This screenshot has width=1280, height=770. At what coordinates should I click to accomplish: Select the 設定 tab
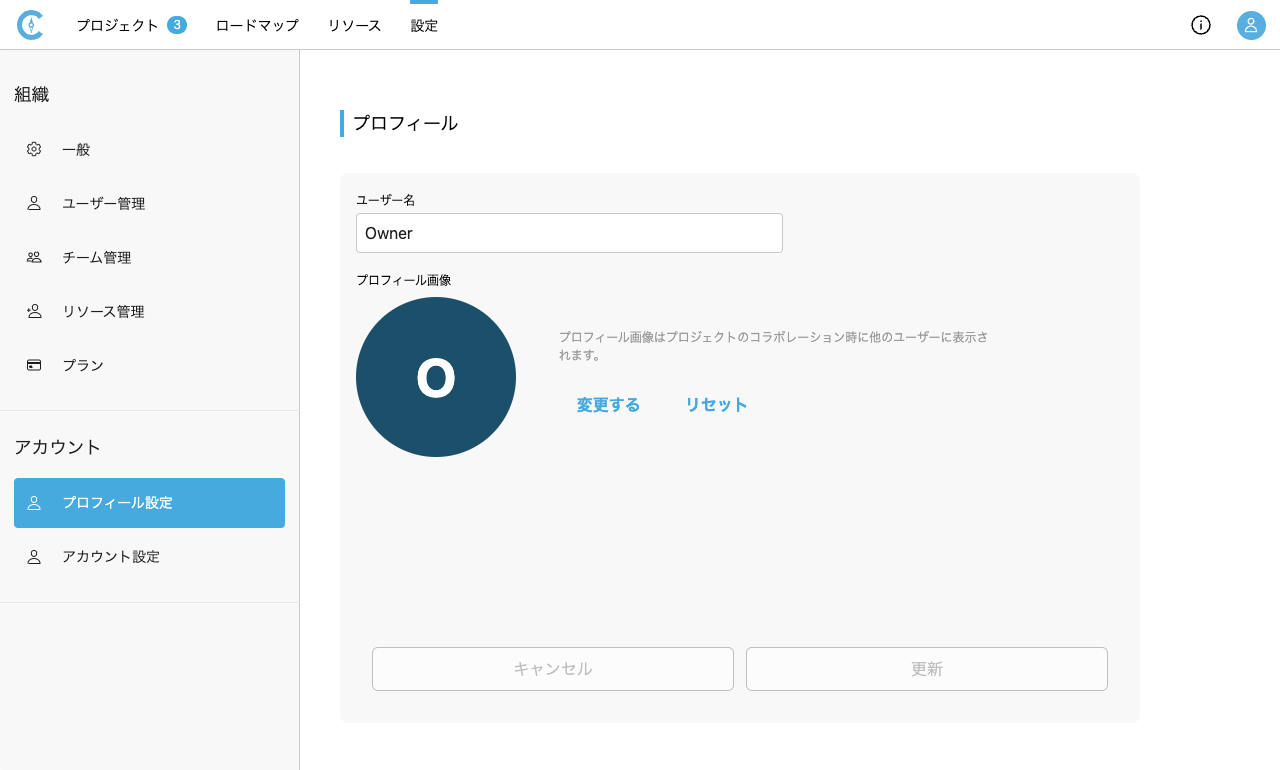click(424, 25)
